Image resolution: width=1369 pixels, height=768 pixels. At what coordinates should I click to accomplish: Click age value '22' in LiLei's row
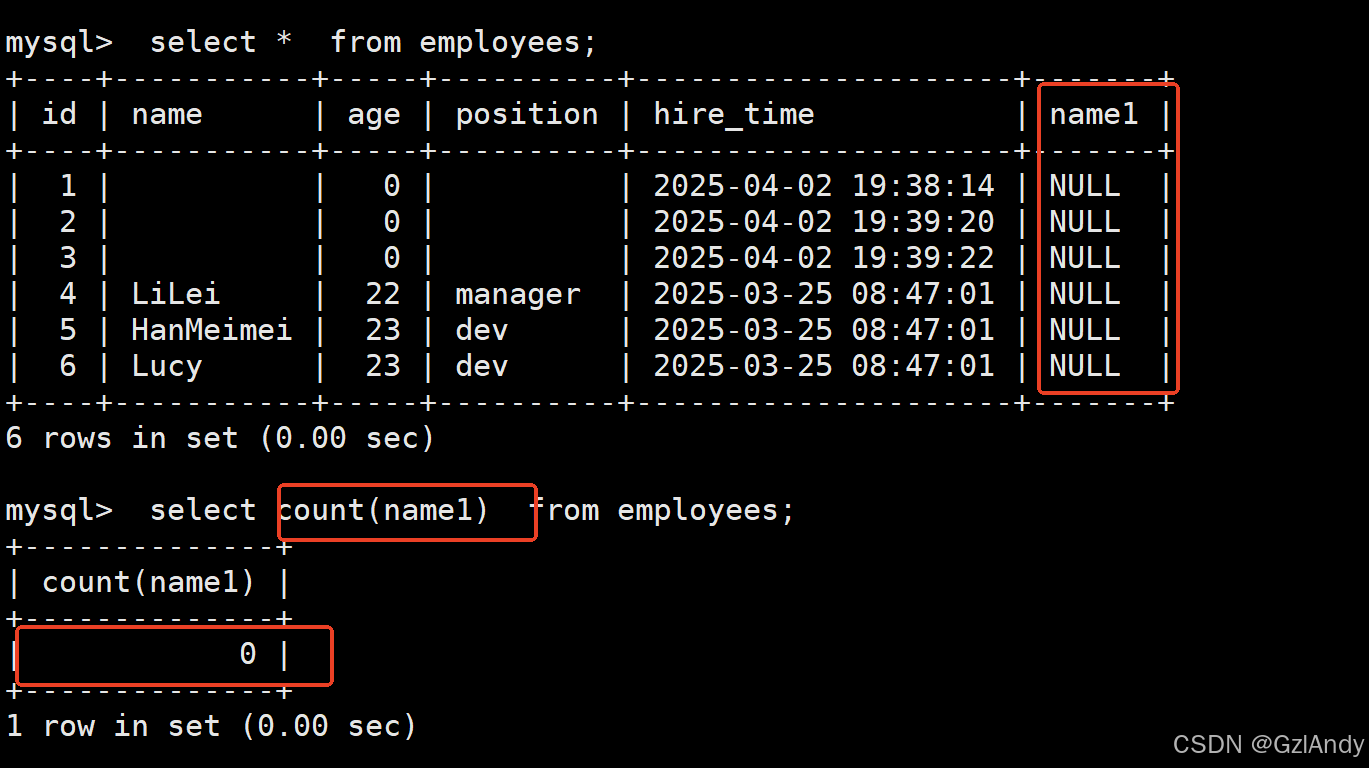click(383, 294)
